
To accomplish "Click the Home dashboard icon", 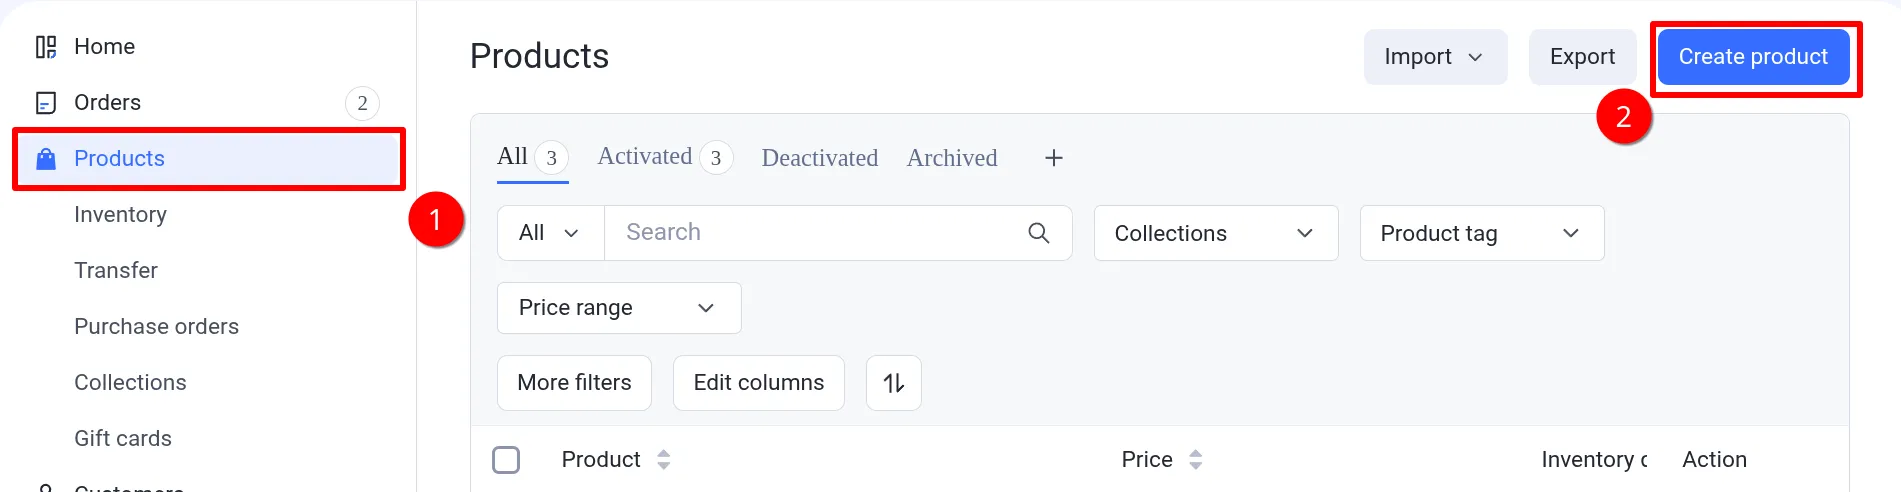I will 46,47.
